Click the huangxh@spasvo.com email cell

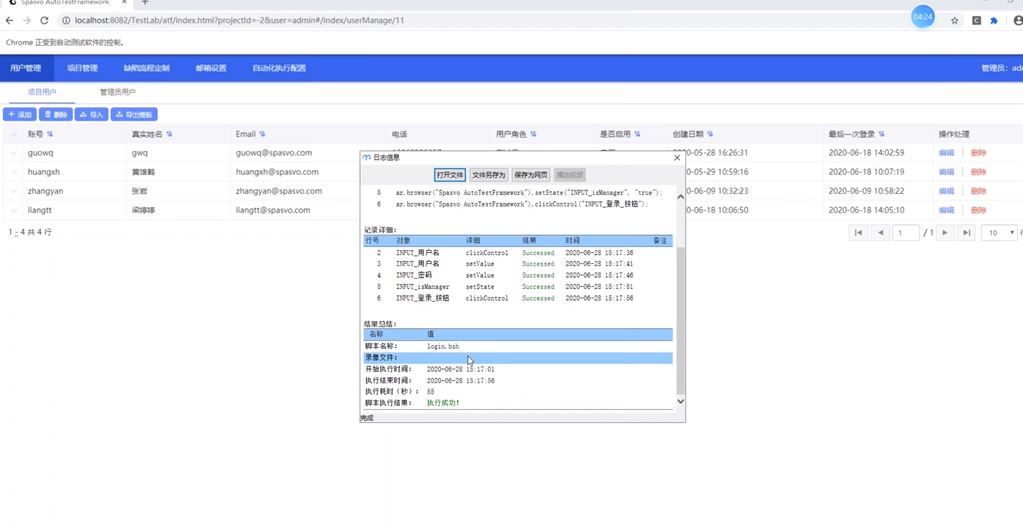tap(277, 172)
